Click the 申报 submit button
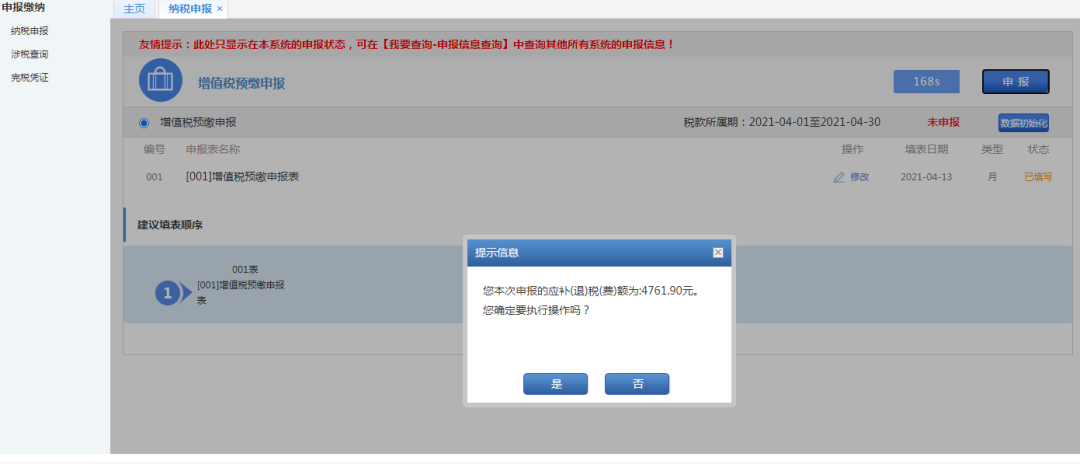Image resolution: width=1080 pixels, height=464 pixels. 1015,81
